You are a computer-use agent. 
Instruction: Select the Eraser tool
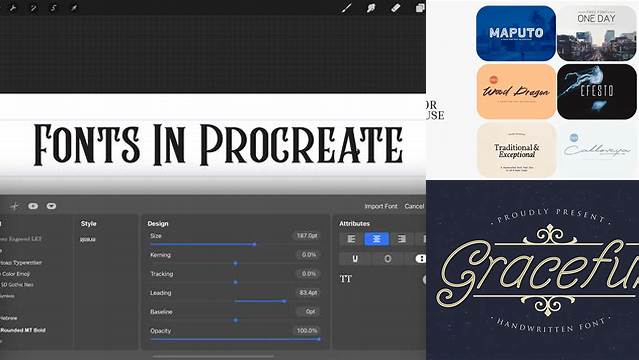coord(395,8)
